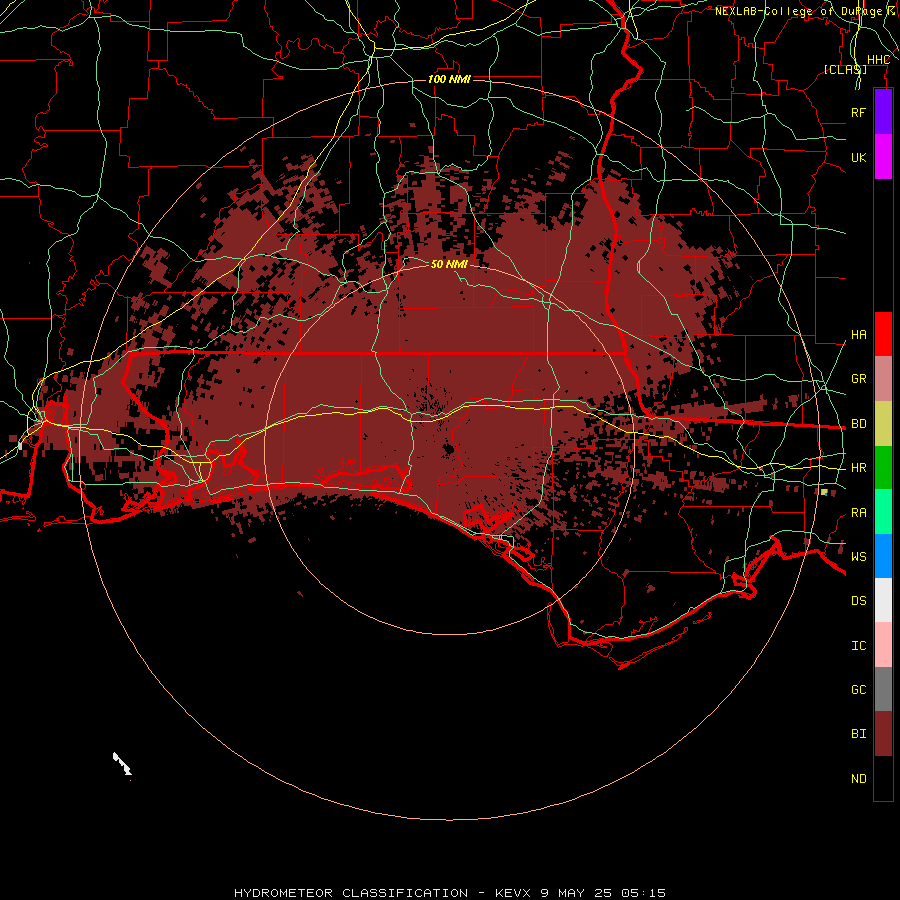This screenshot has width=900, height=900.
Task: Click the HR legend label
Action: [x=859, y=468]
